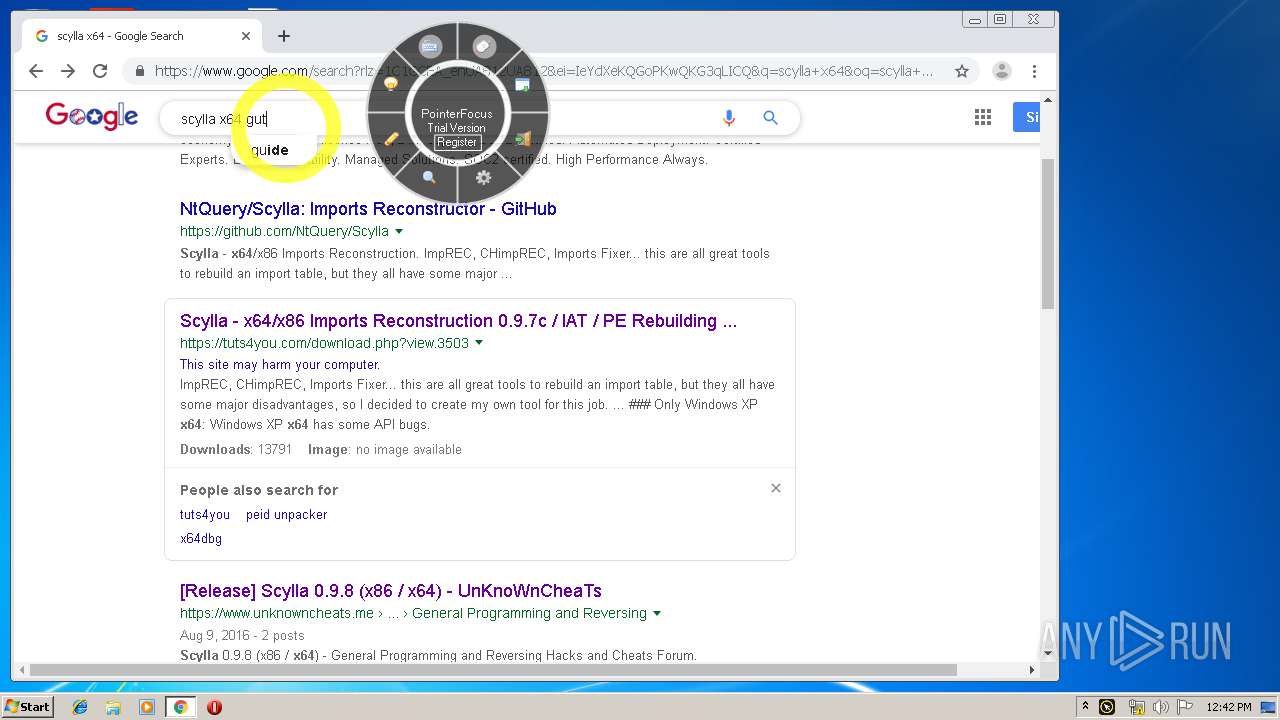1280x720 pixels.
Task: Search for 'tuts4you' related query
Action: click(x=205, y=515)
